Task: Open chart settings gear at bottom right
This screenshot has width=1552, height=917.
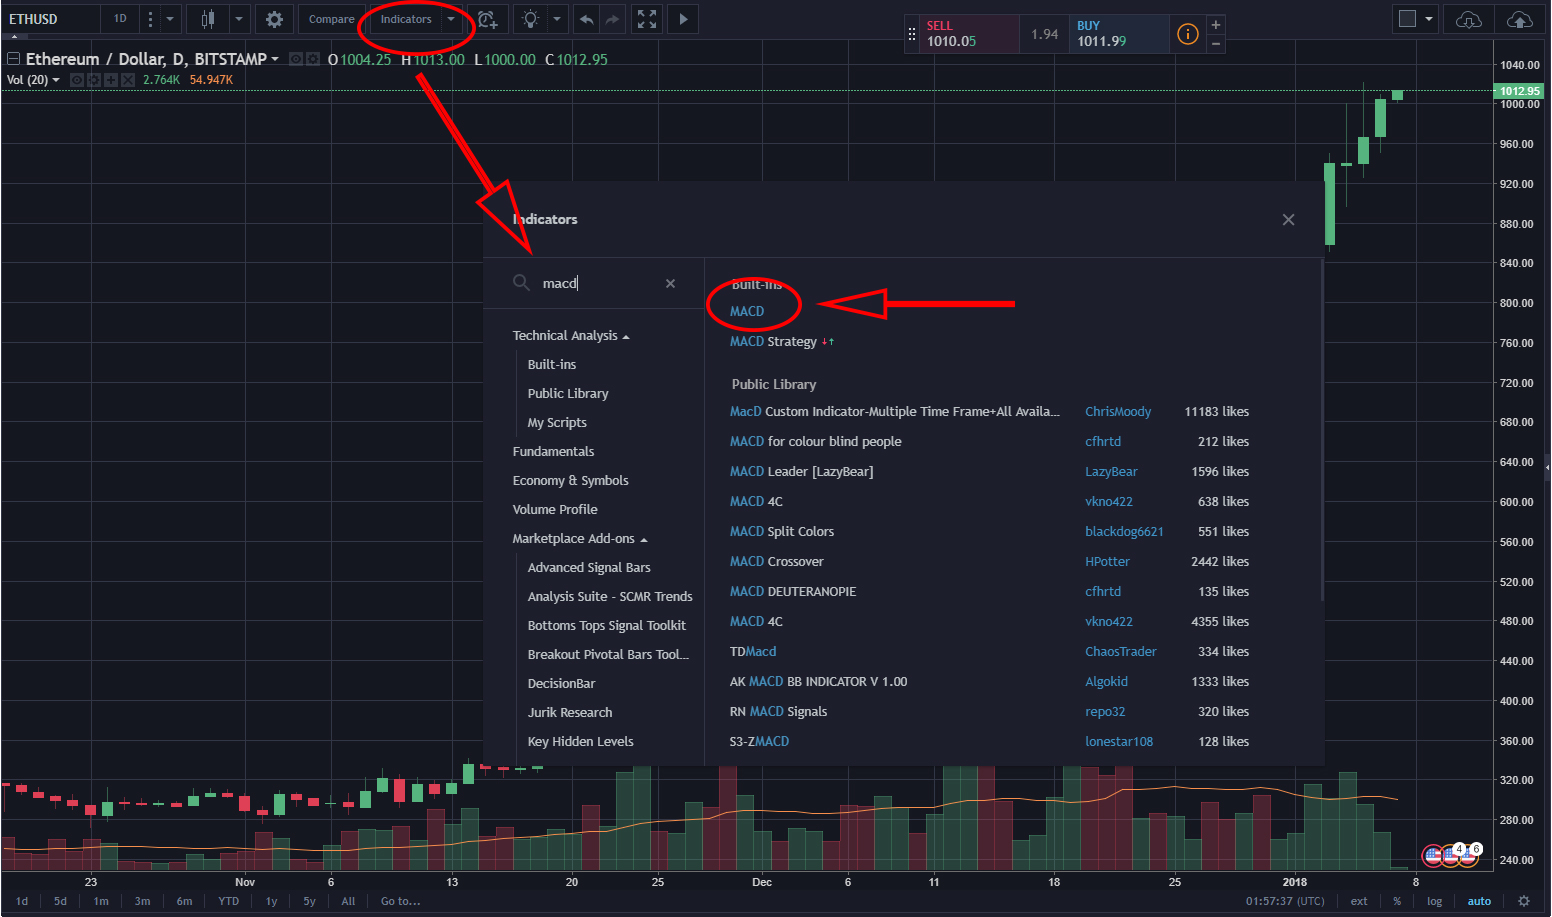Action: pyautogui.click(x=1524, y=901)
